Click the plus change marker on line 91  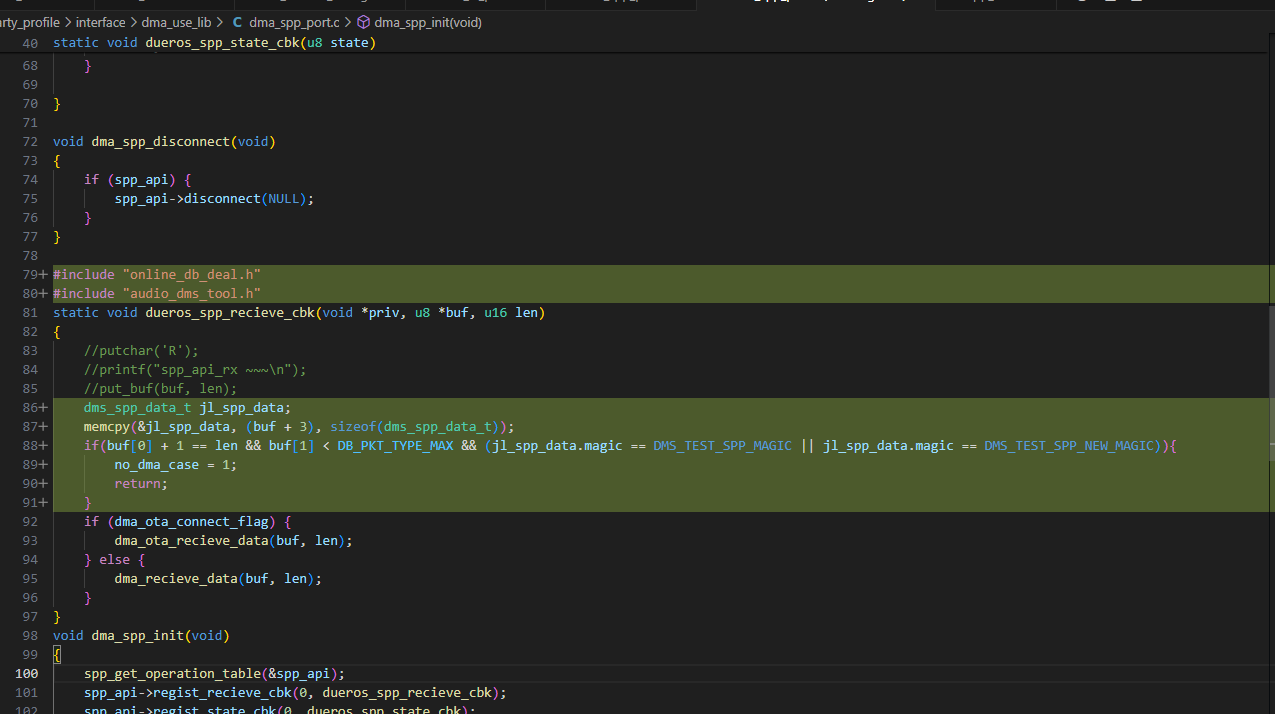click(43, 502)
